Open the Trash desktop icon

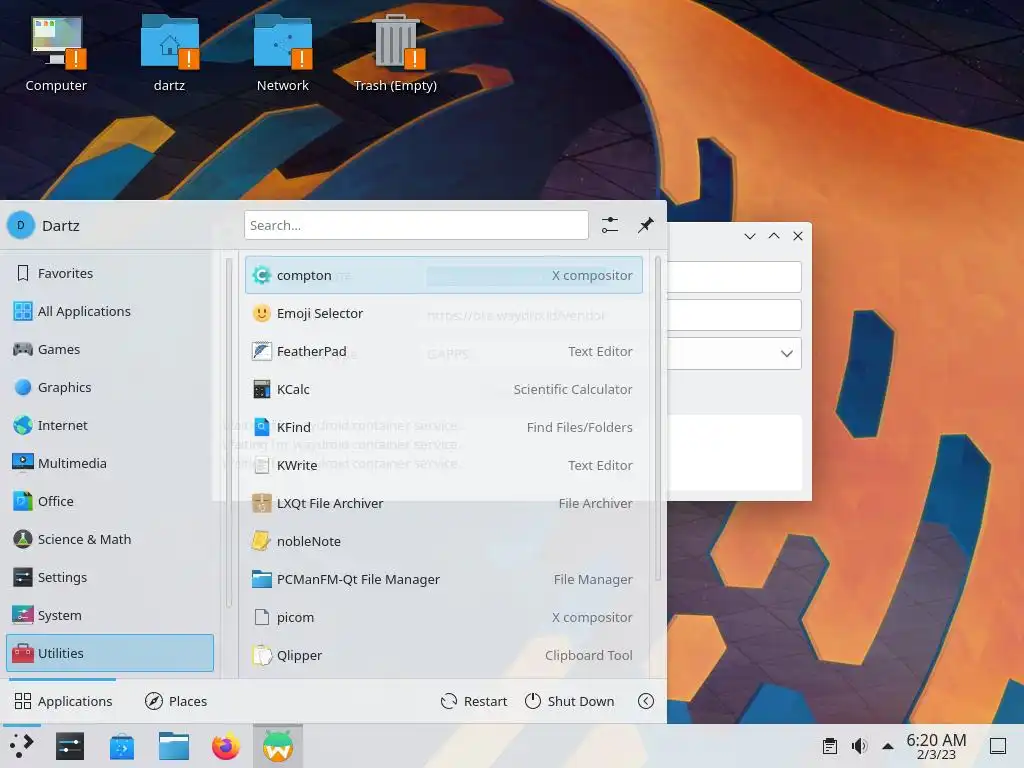395,54
